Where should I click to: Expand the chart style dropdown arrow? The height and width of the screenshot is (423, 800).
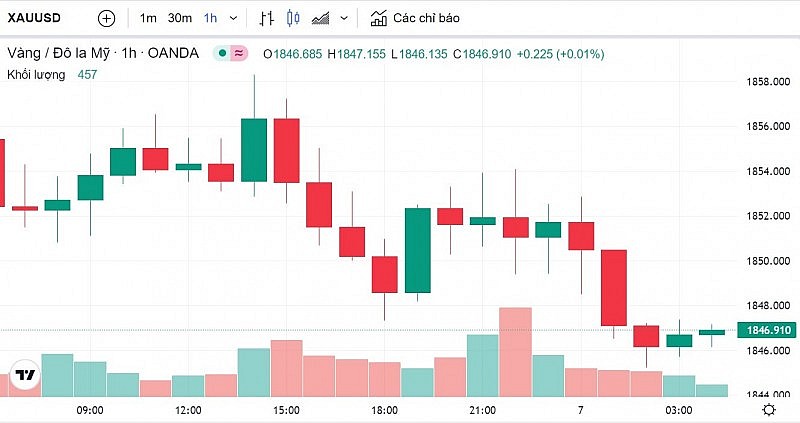(x=345, y=18)
